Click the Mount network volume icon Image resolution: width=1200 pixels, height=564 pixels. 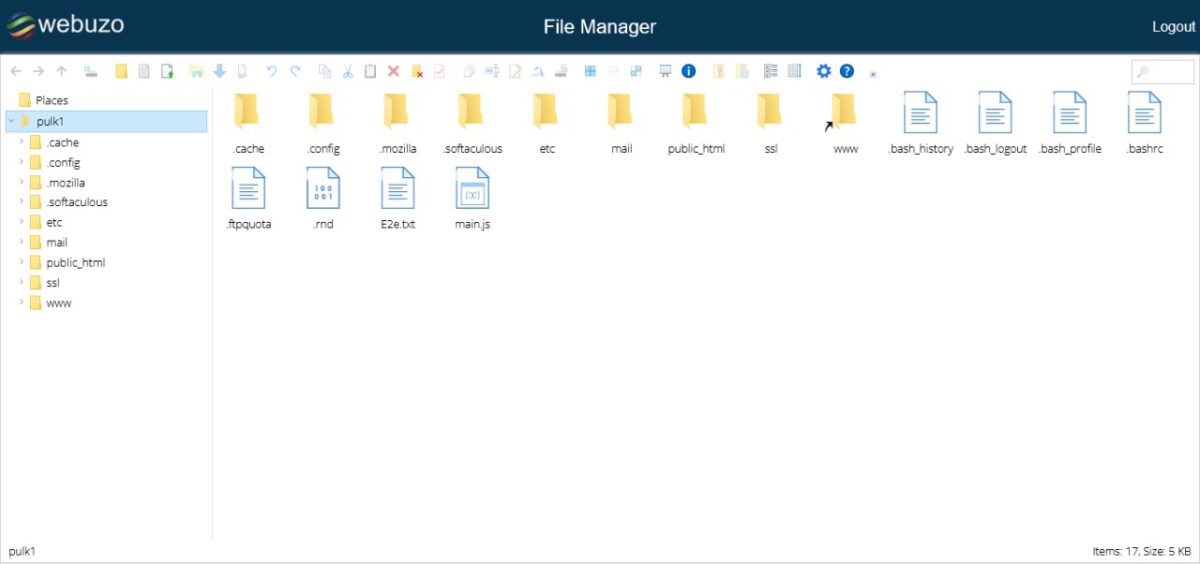[x=90, y=71]
